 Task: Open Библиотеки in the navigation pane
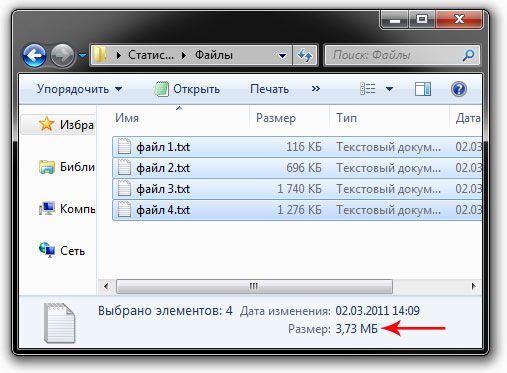[x=77, y=167]
